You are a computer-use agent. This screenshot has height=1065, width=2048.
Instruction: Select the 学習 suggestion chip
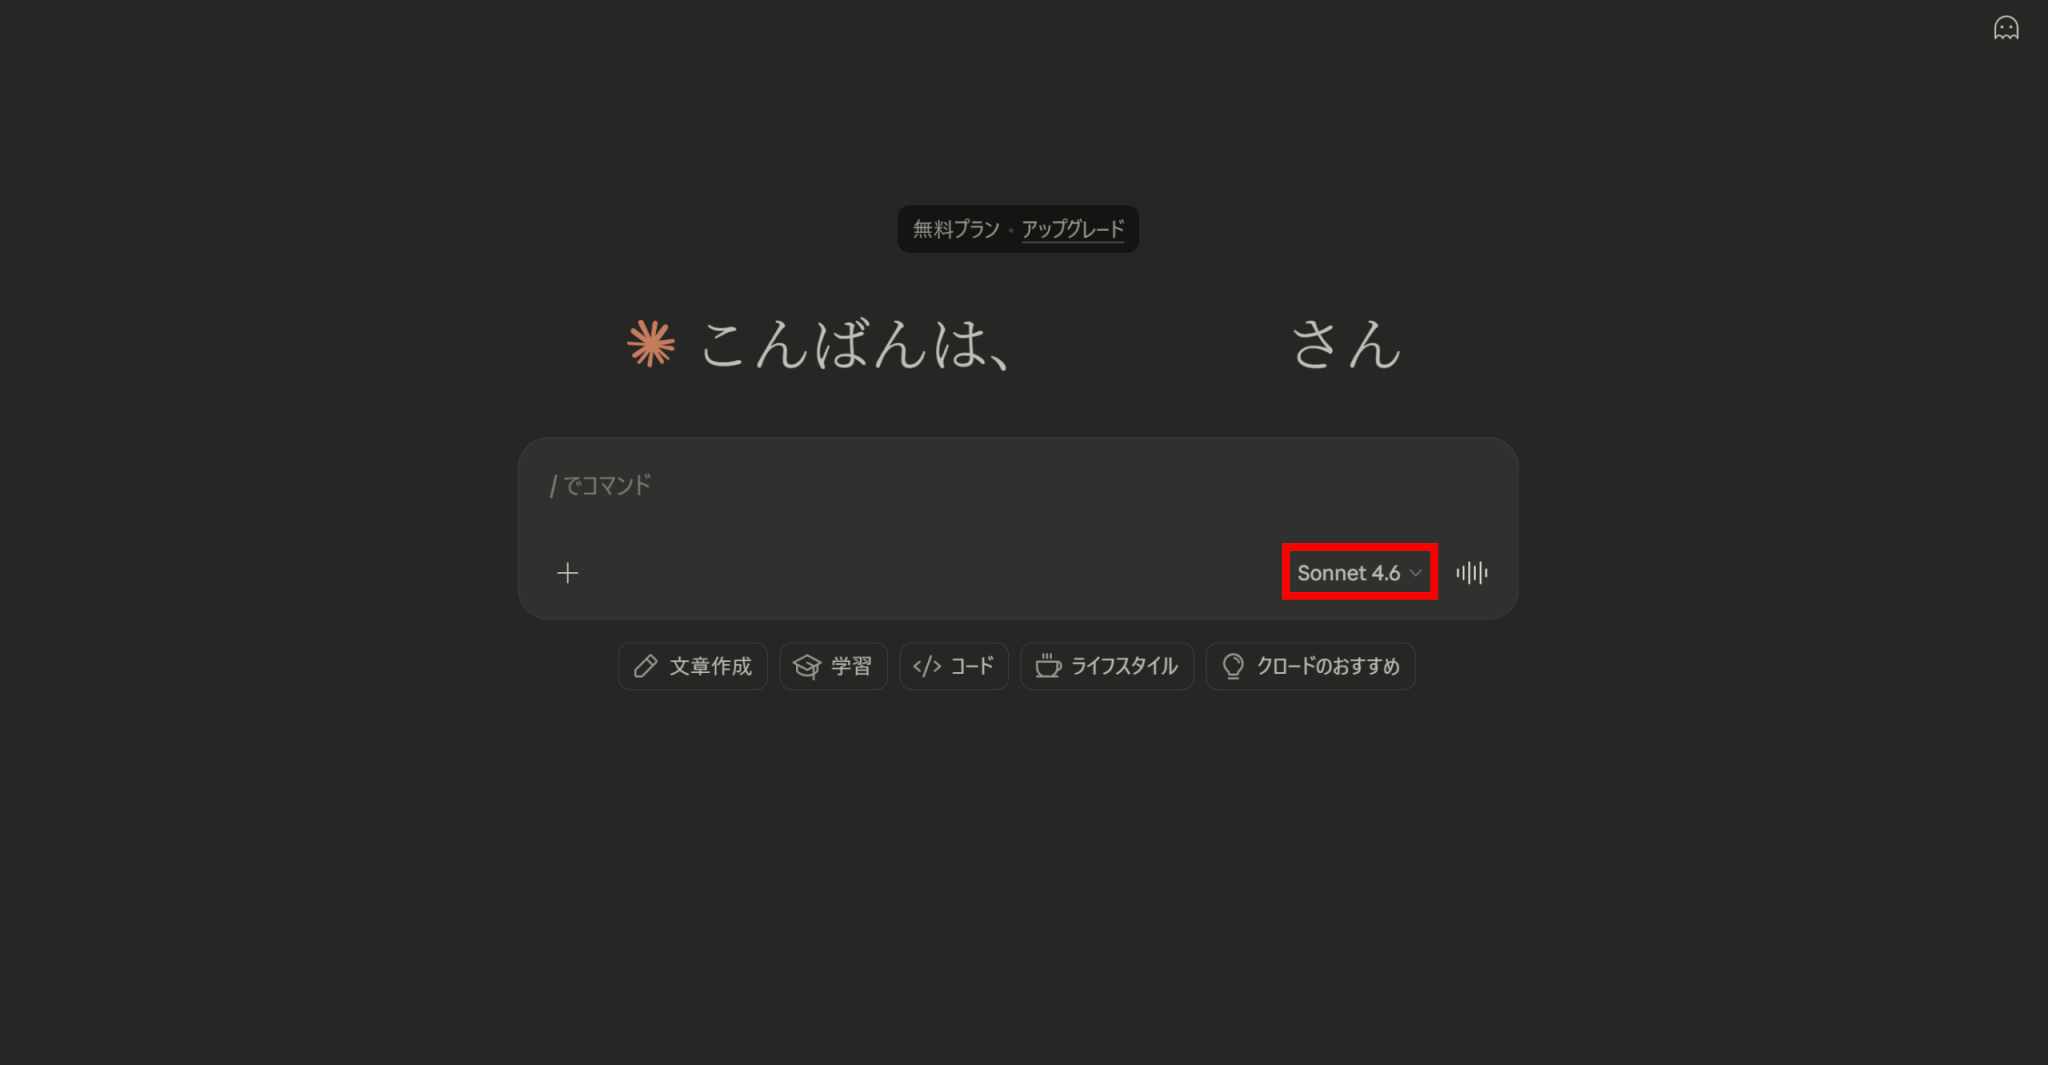[833, 666]
